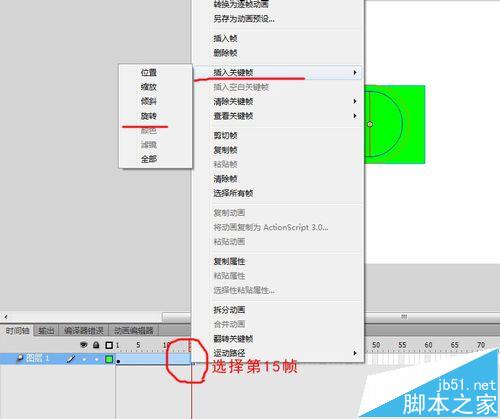Select 位置 in the keyframe submenu
The height and width of the screenshot is (419, 500).
point(149,72)
